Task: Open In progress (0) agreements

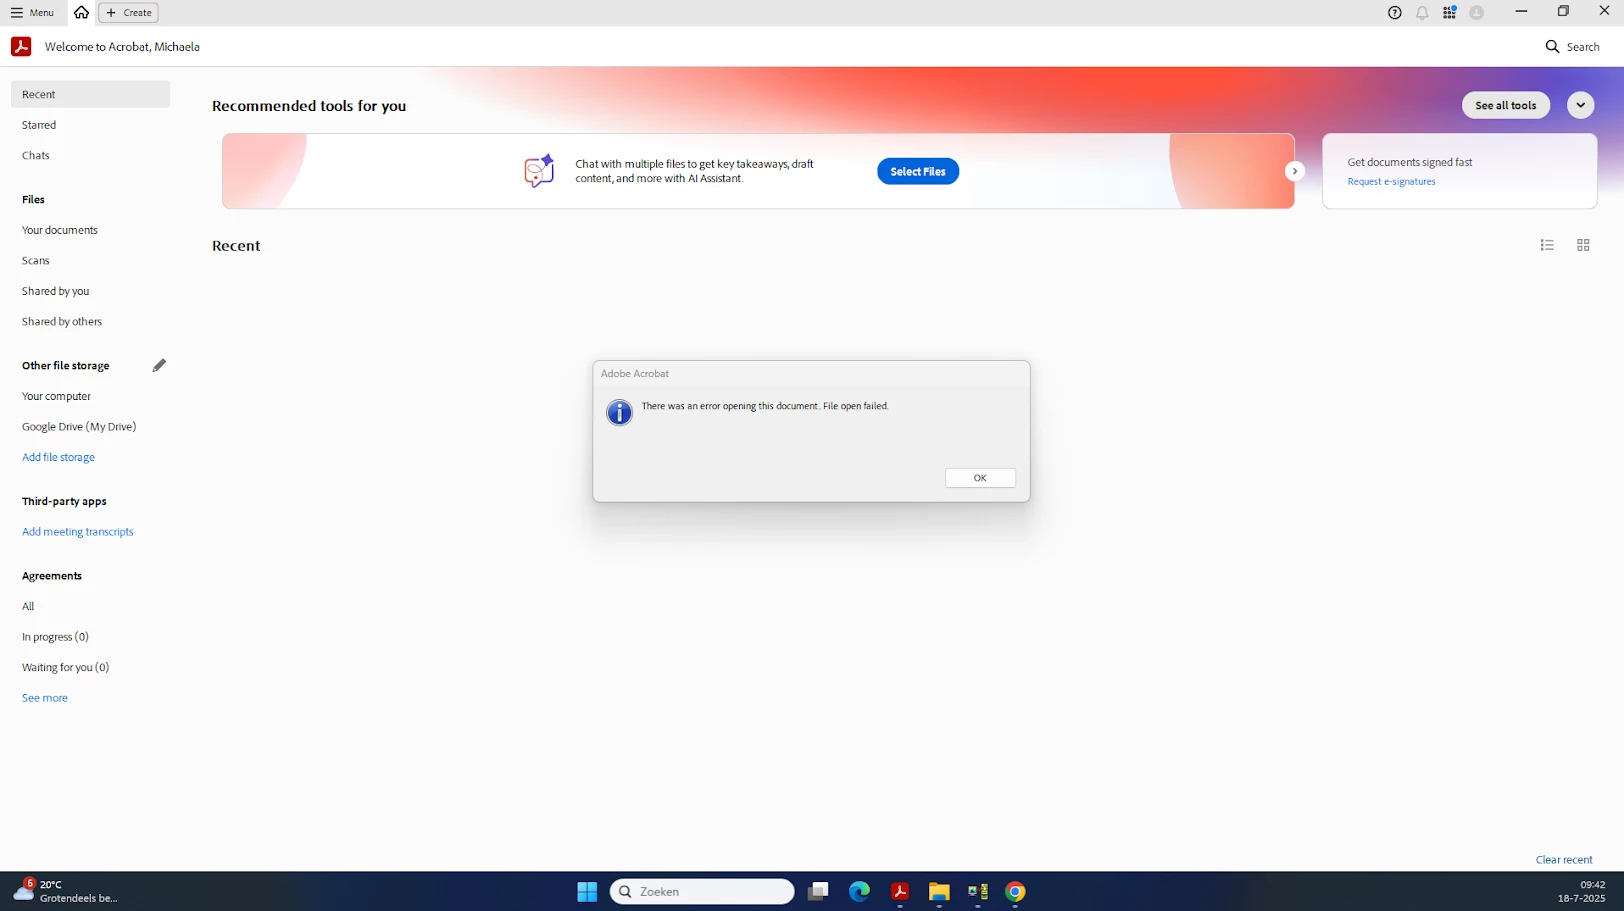Action: (x=55, y=637)
